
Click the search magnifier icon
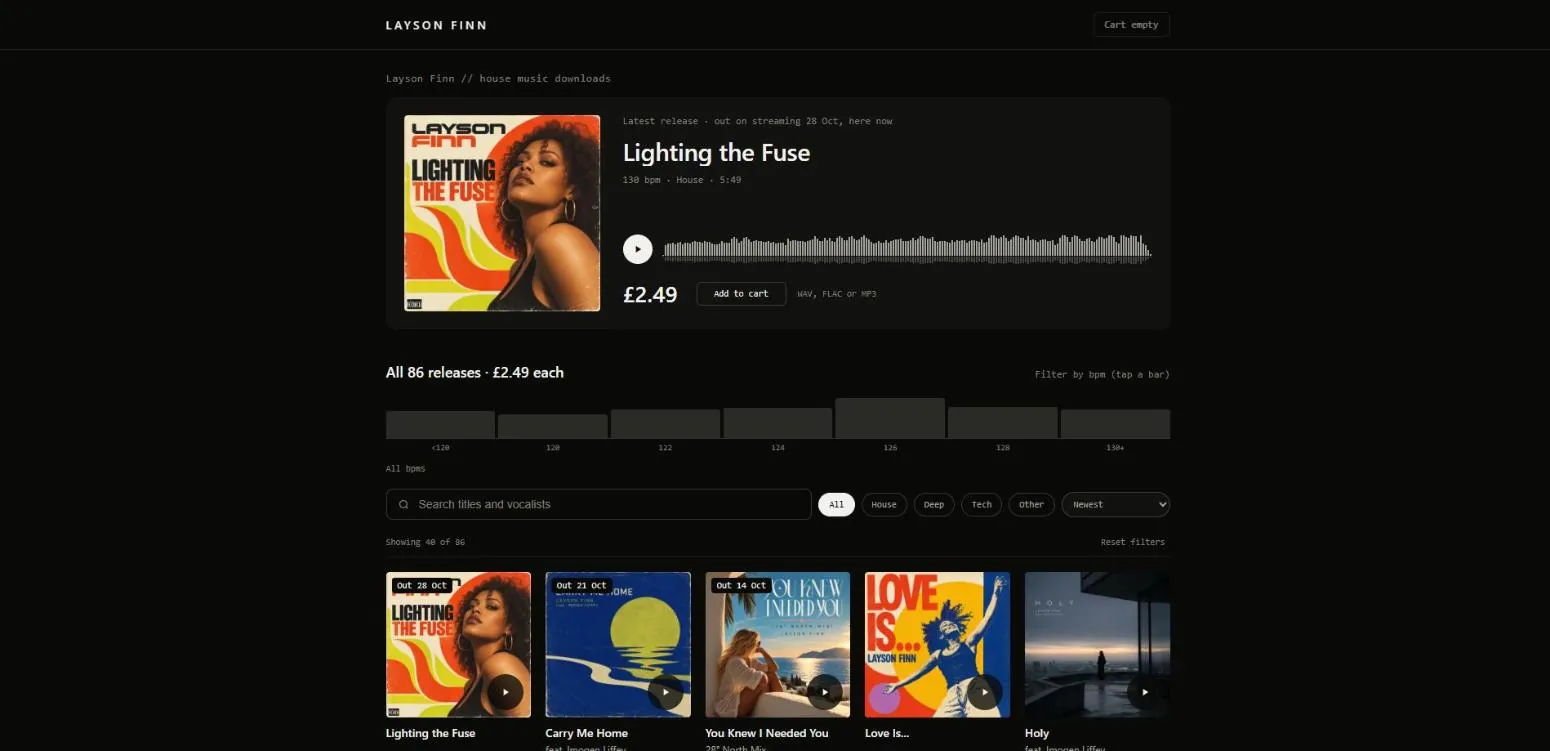pos(404,505)
